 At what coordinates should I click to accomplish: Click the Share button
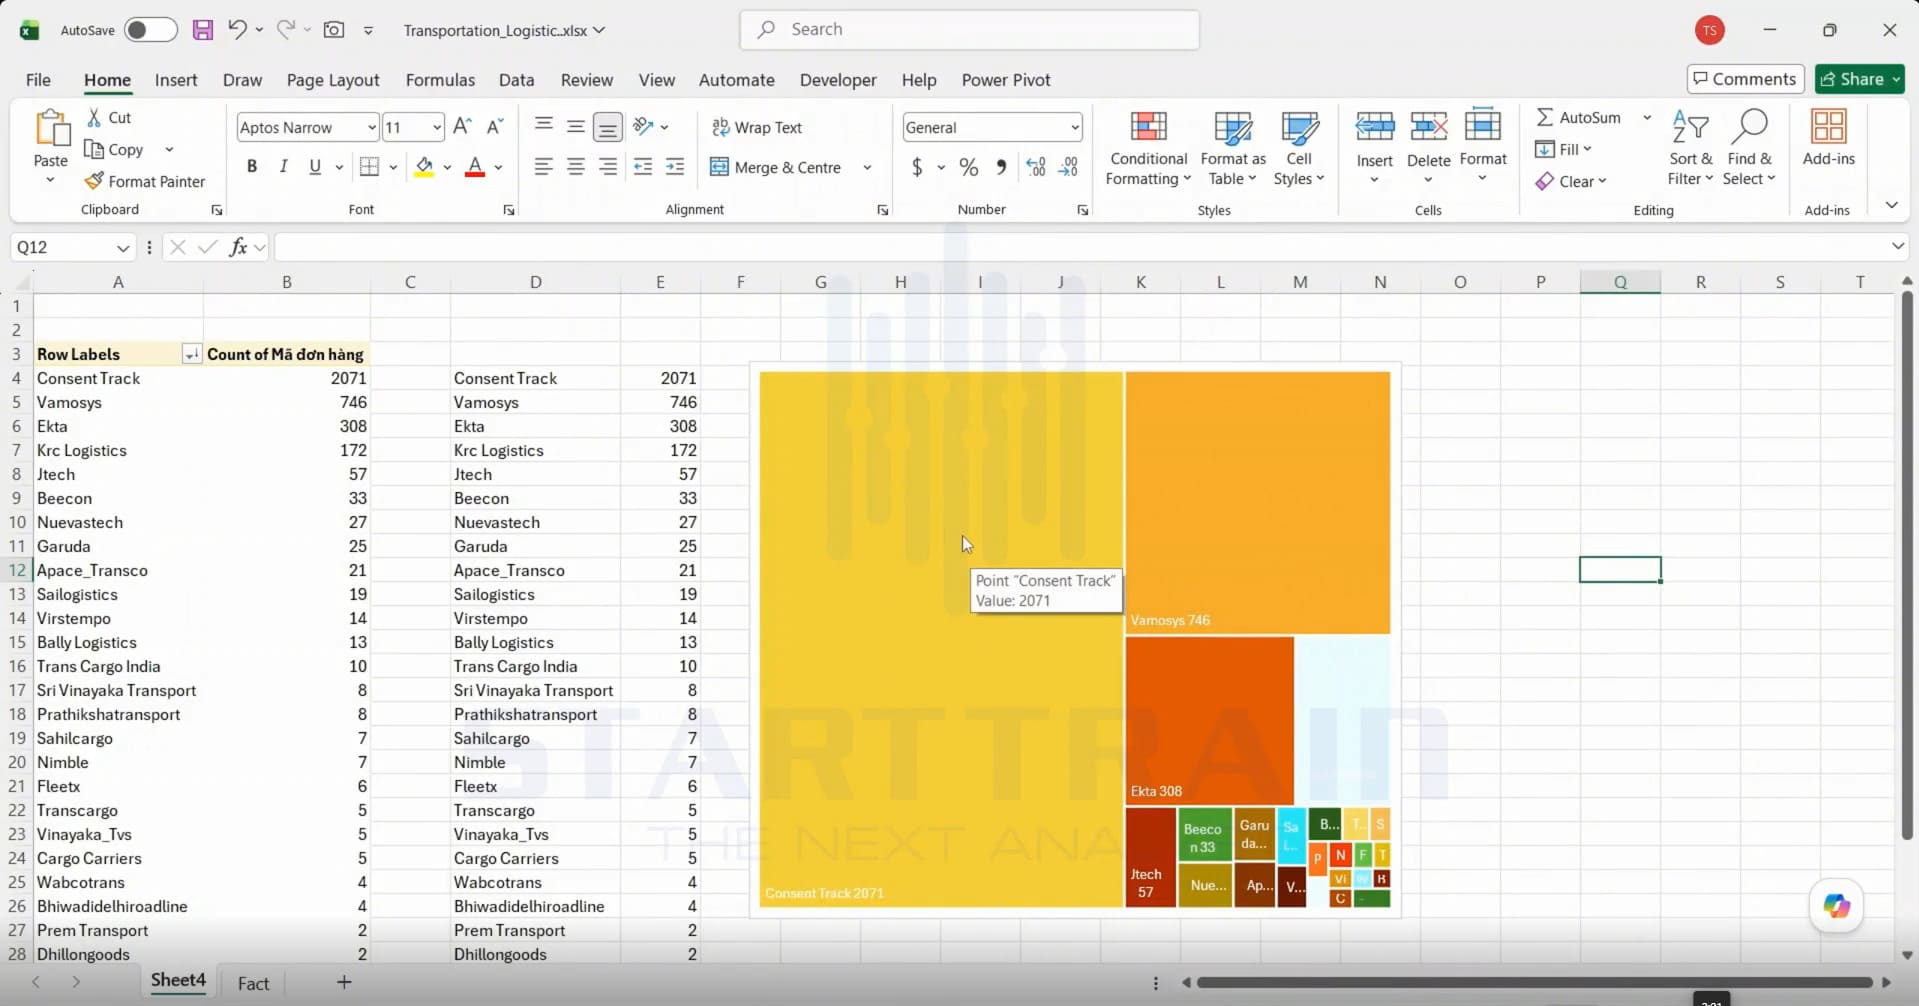(x=1860, y=79)
